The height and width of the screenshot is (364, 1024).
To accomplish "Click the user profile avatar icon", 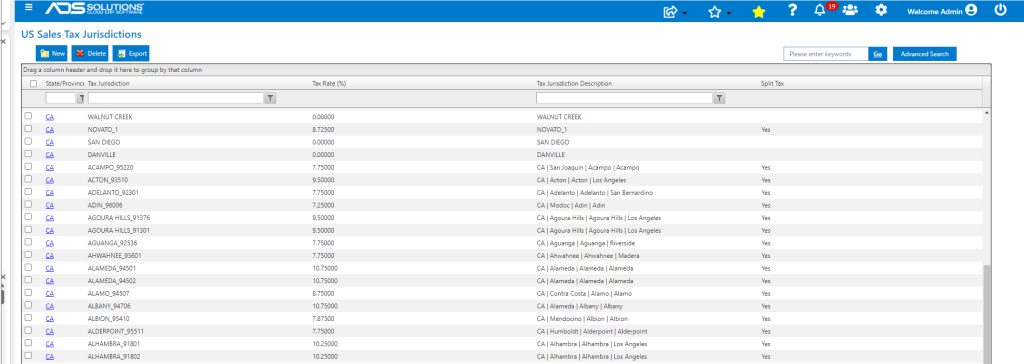I will tap(971, 10).
